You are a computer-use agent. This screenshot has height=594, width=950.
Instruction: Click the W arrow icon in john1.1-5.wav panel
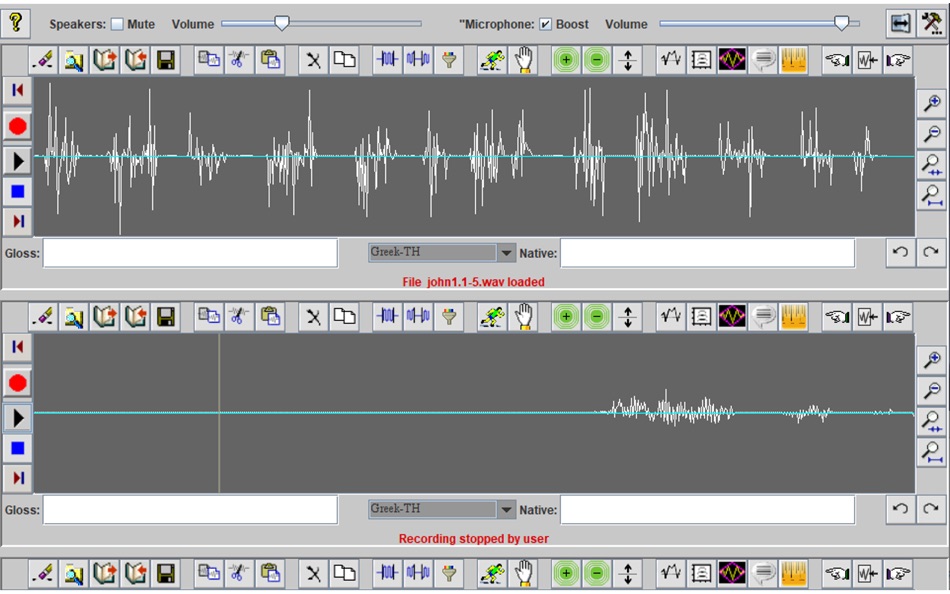point(868,60)
